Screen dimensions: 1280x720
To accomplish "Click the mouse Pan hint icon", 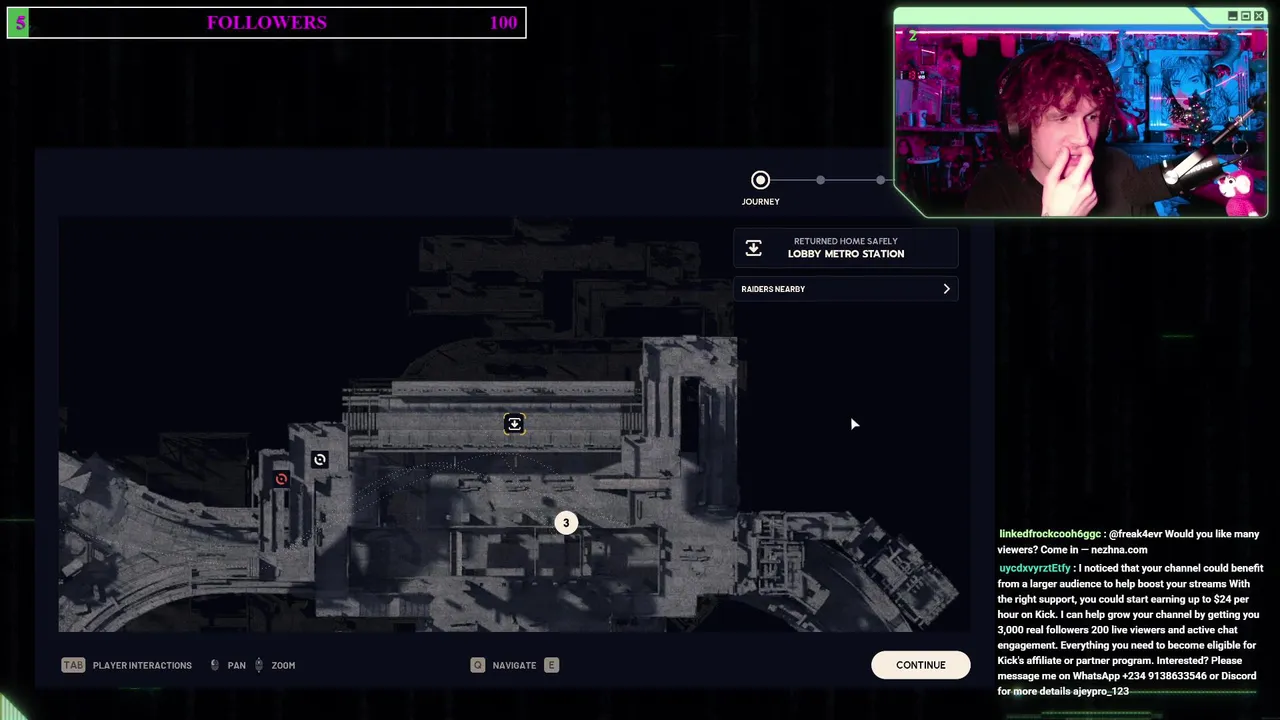I will click(x=215, y=665).
